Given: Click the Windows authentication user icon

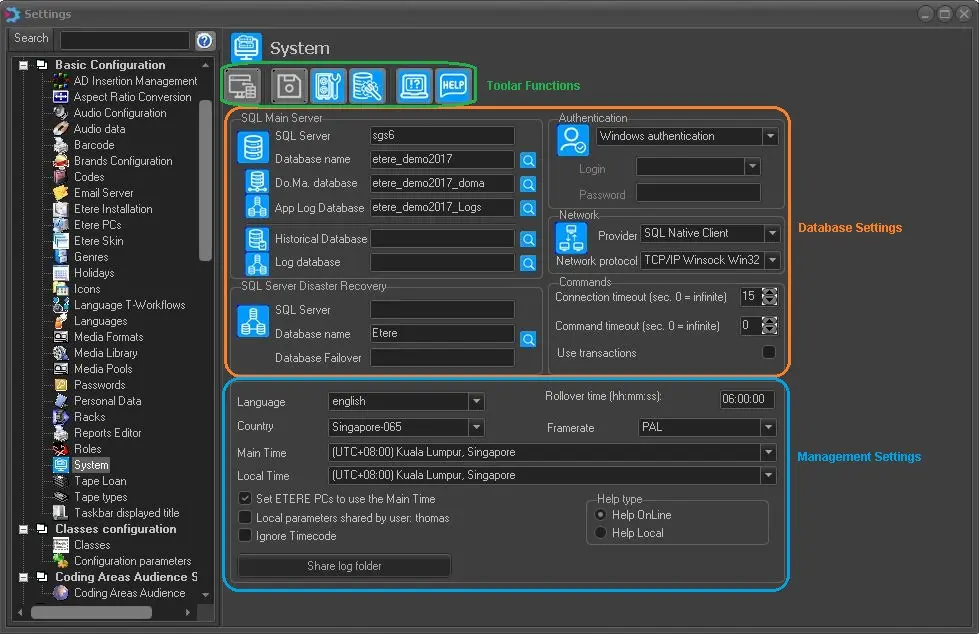Looking at the screenshot, I should click(573, 140).
